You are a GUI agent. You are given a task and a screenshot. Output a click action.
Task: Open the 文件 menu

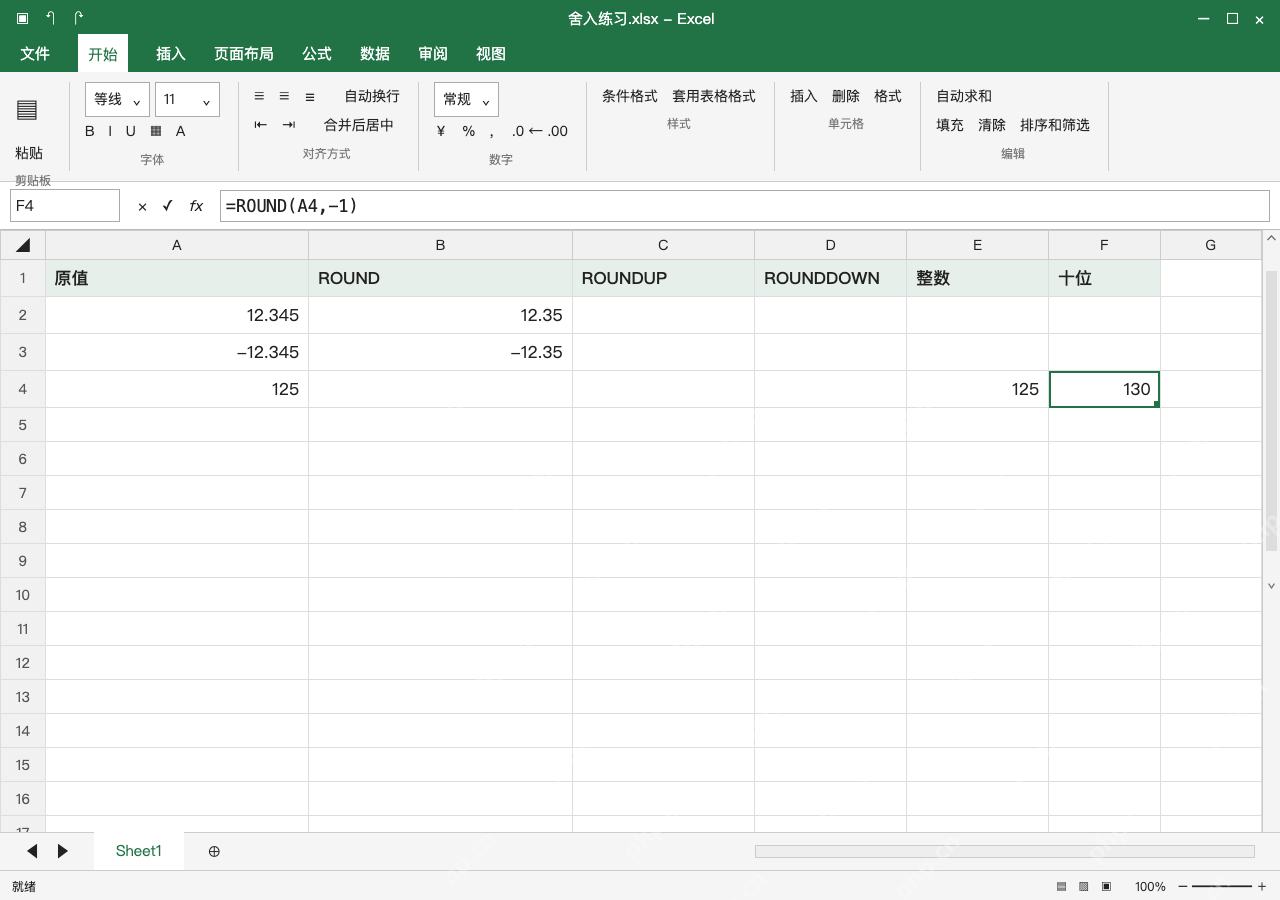pos(35,54)
